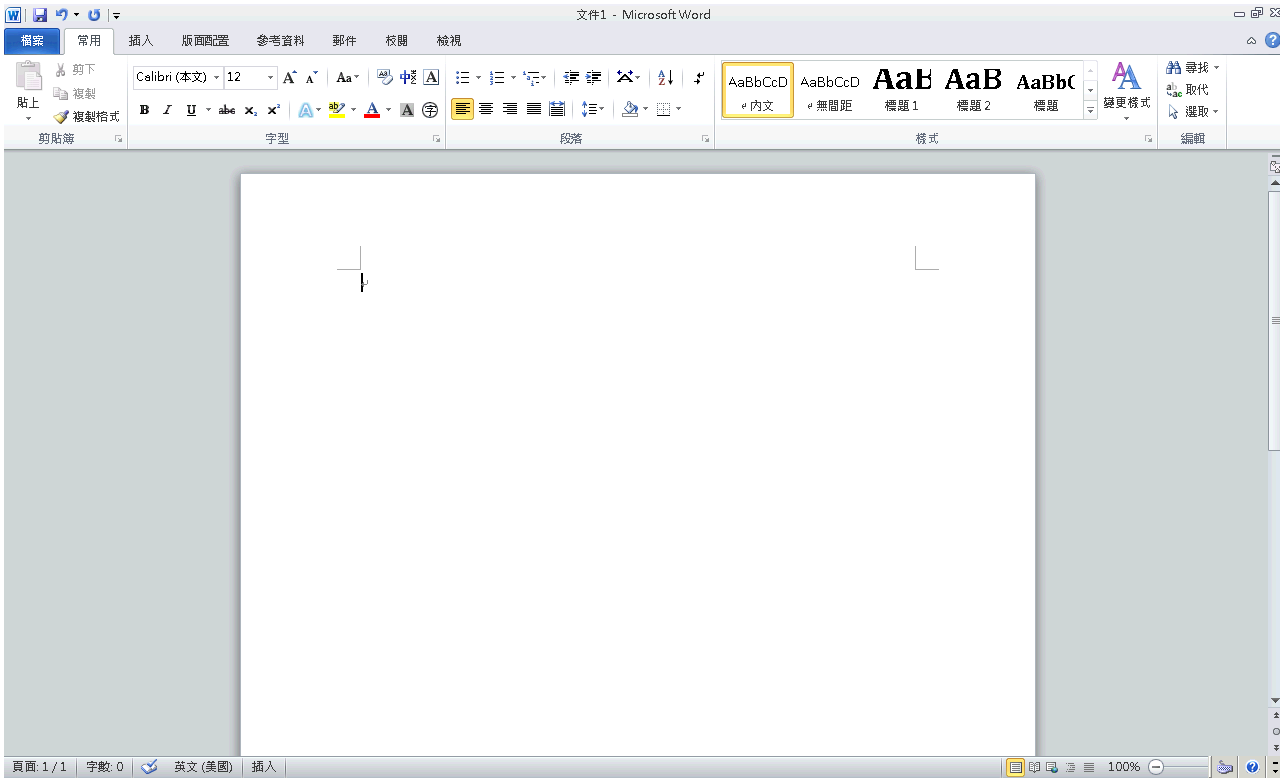Apply subscript formatting

click(250, 110)
